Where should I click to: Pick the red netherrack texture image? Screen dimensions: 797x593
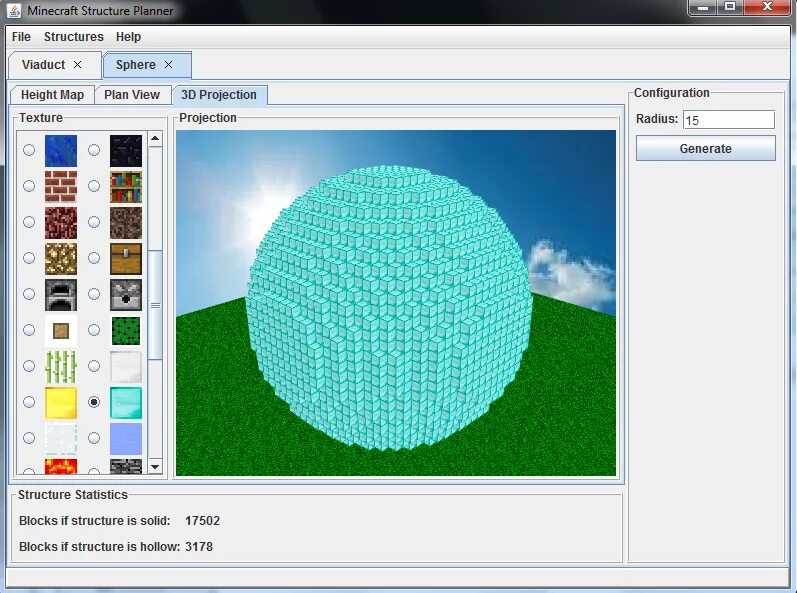click(x=61, y=223)
